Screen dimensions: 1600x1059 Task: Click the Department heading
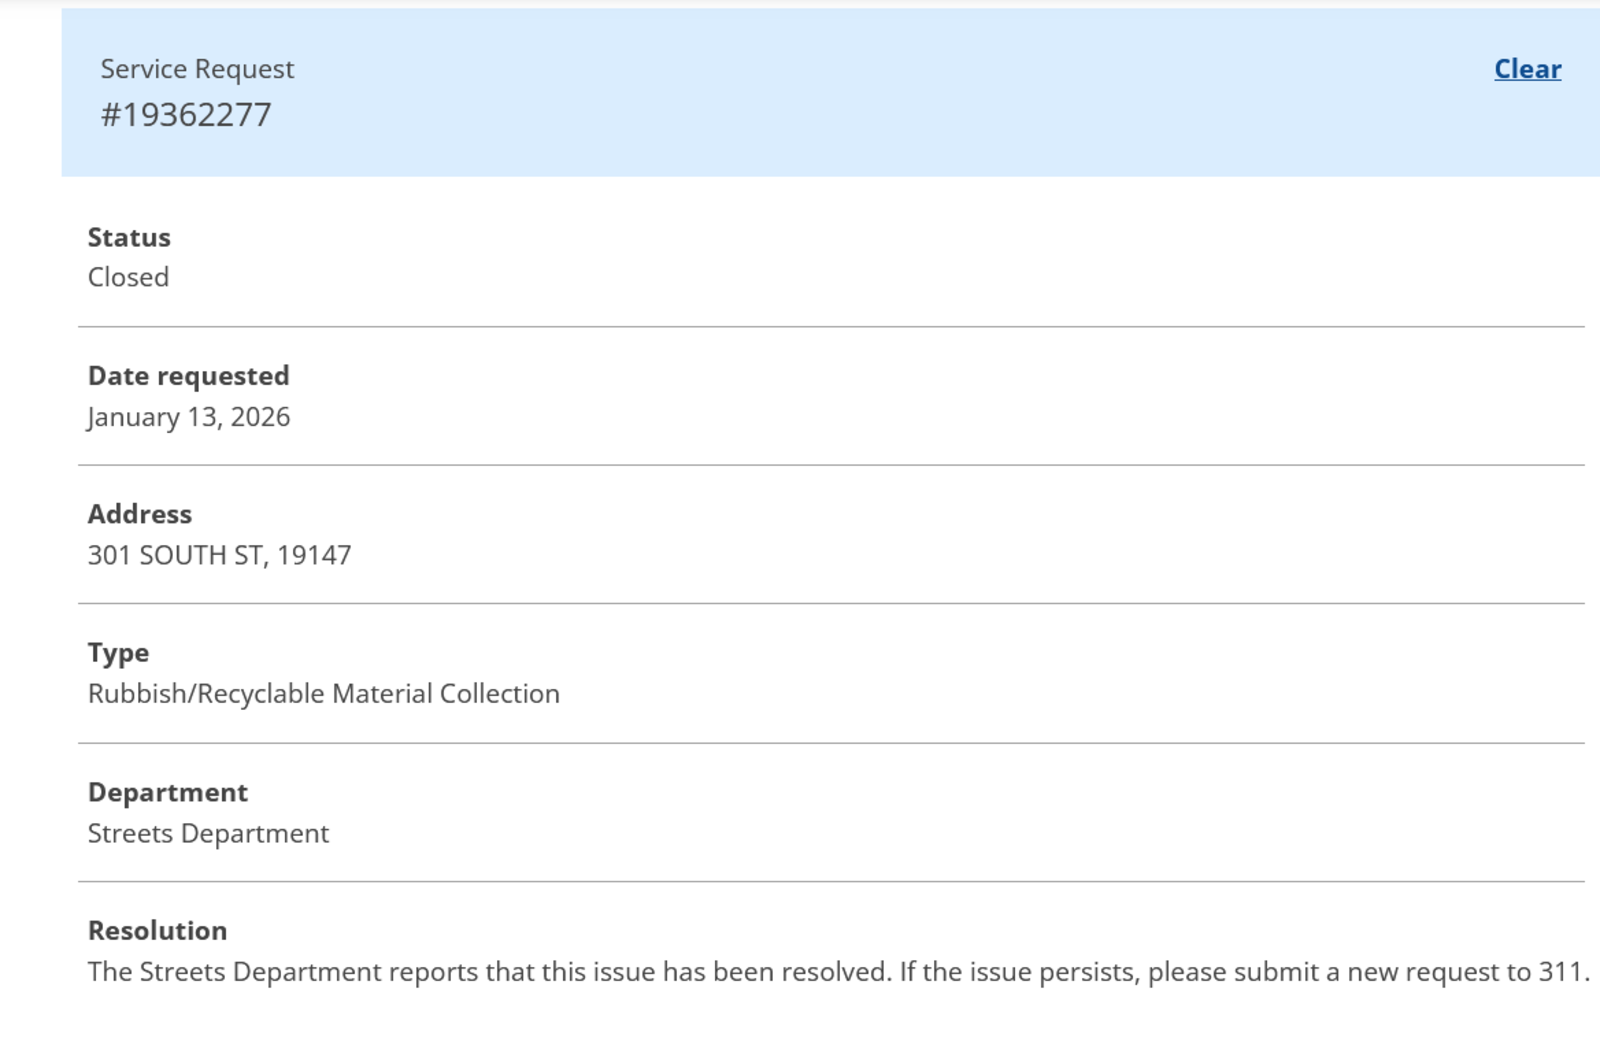point(167,792)
